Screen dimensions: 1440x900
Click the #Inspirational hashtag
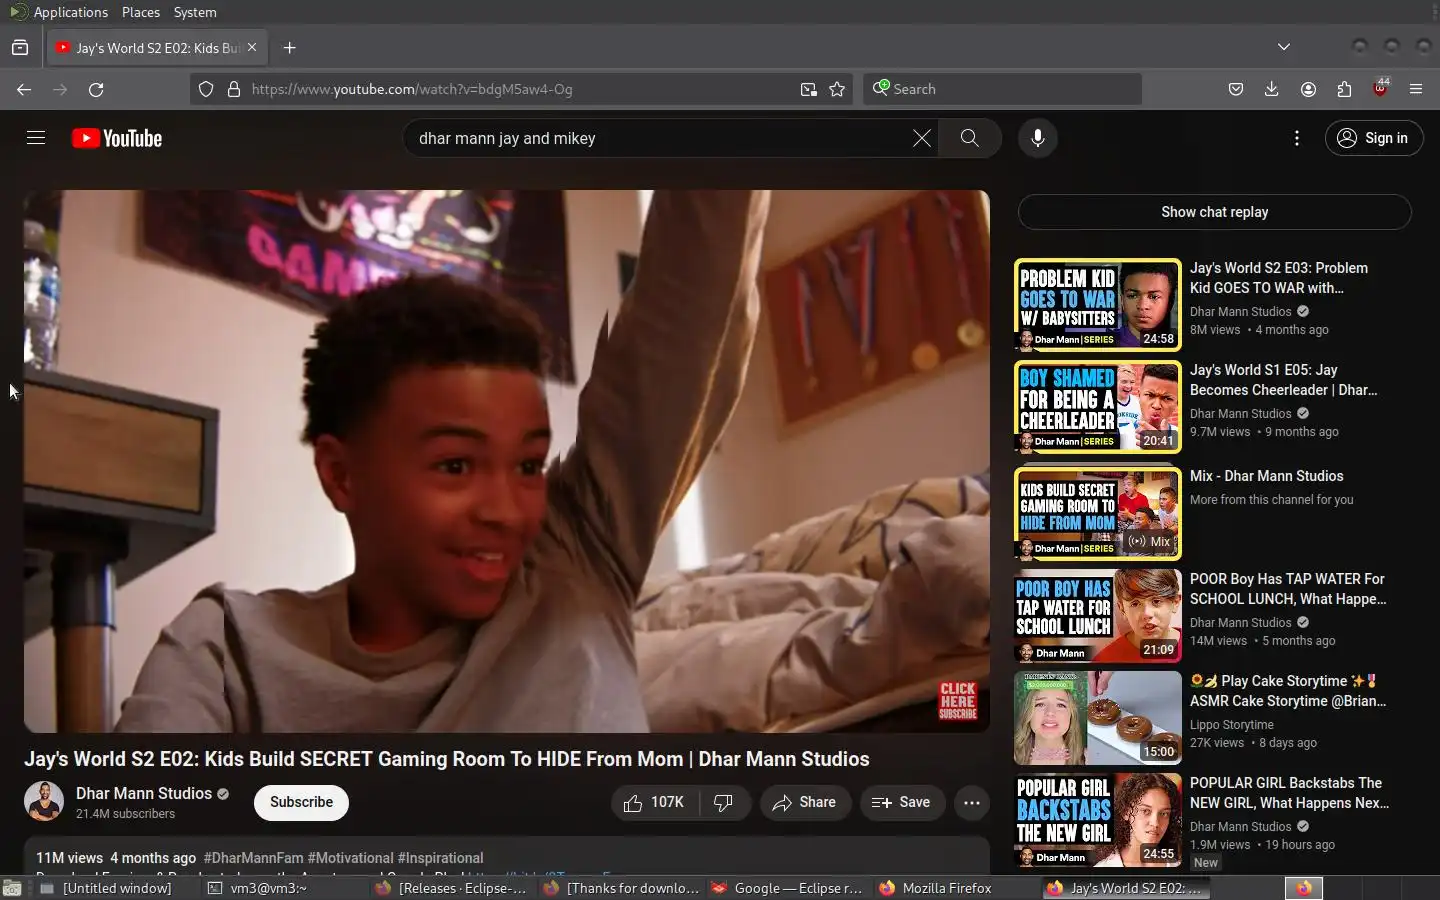click(x=440, y=858)
